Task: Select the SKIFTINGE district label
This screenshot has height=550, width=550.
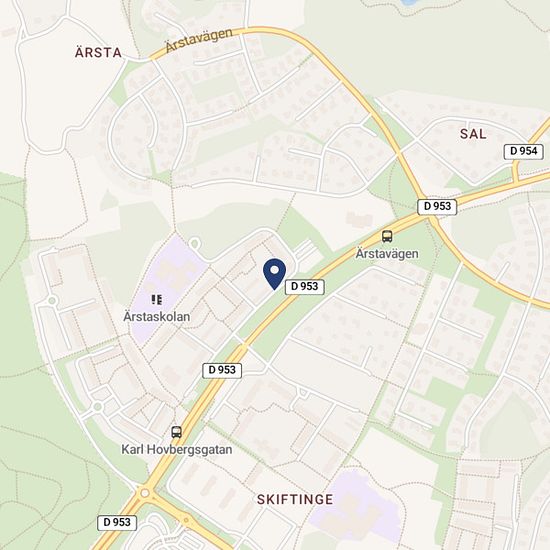Action: coord(295,499)
